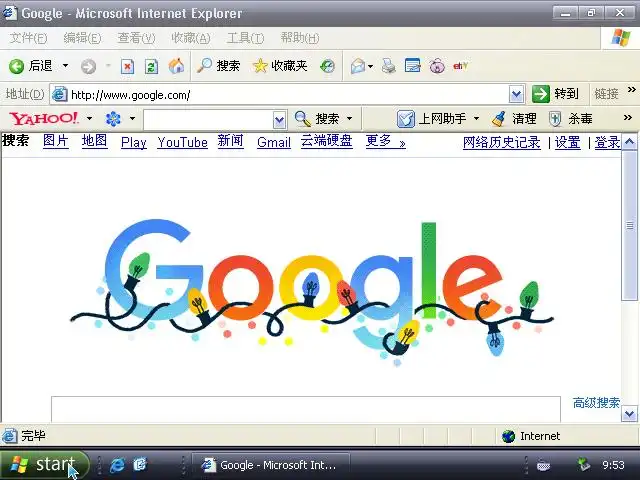Viewport: 640px width, 480px height.
Task: Open the address bar dropdown list
Action: coord(516,94)
